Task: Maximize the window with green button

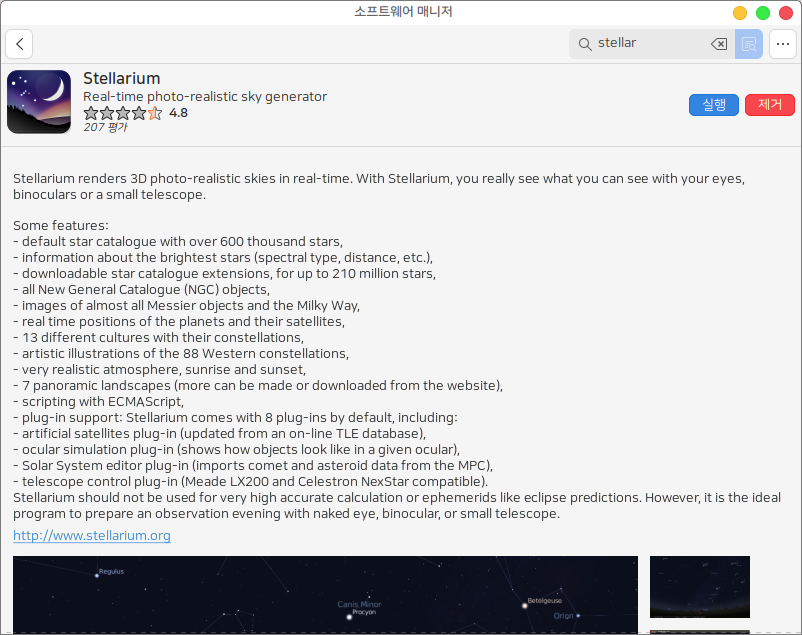Action: click(x=762, y=13)
